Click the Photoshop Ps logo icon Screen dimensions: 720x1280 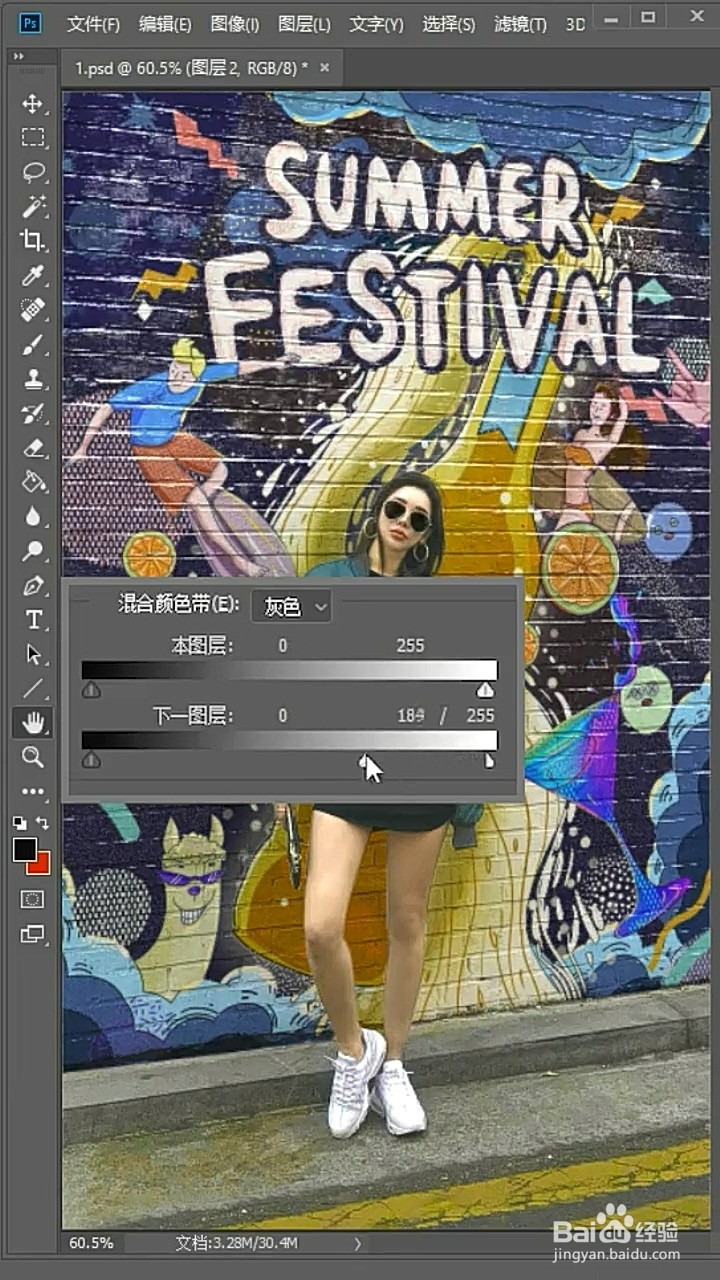[x=31, y=22]
